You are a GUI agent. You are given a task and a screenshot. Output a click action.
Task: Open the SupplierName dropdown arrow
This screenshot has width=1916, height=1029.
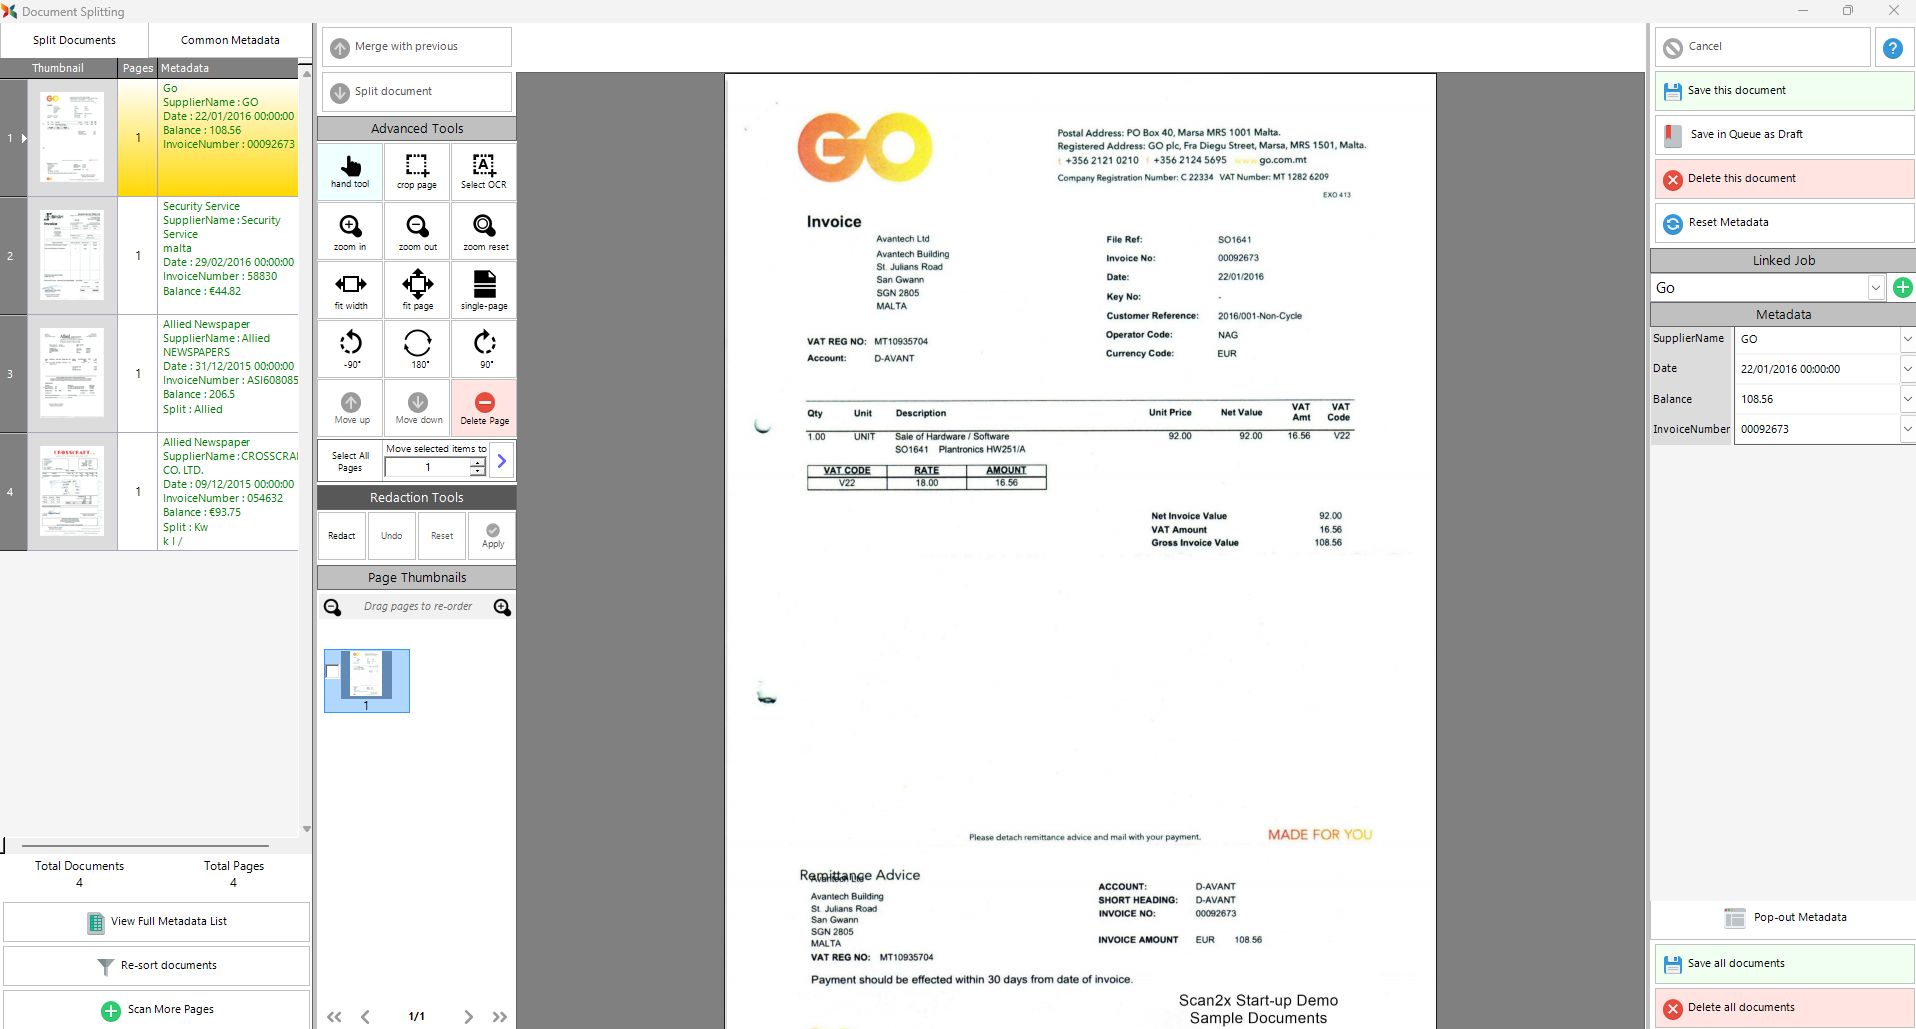point(1906,339)
